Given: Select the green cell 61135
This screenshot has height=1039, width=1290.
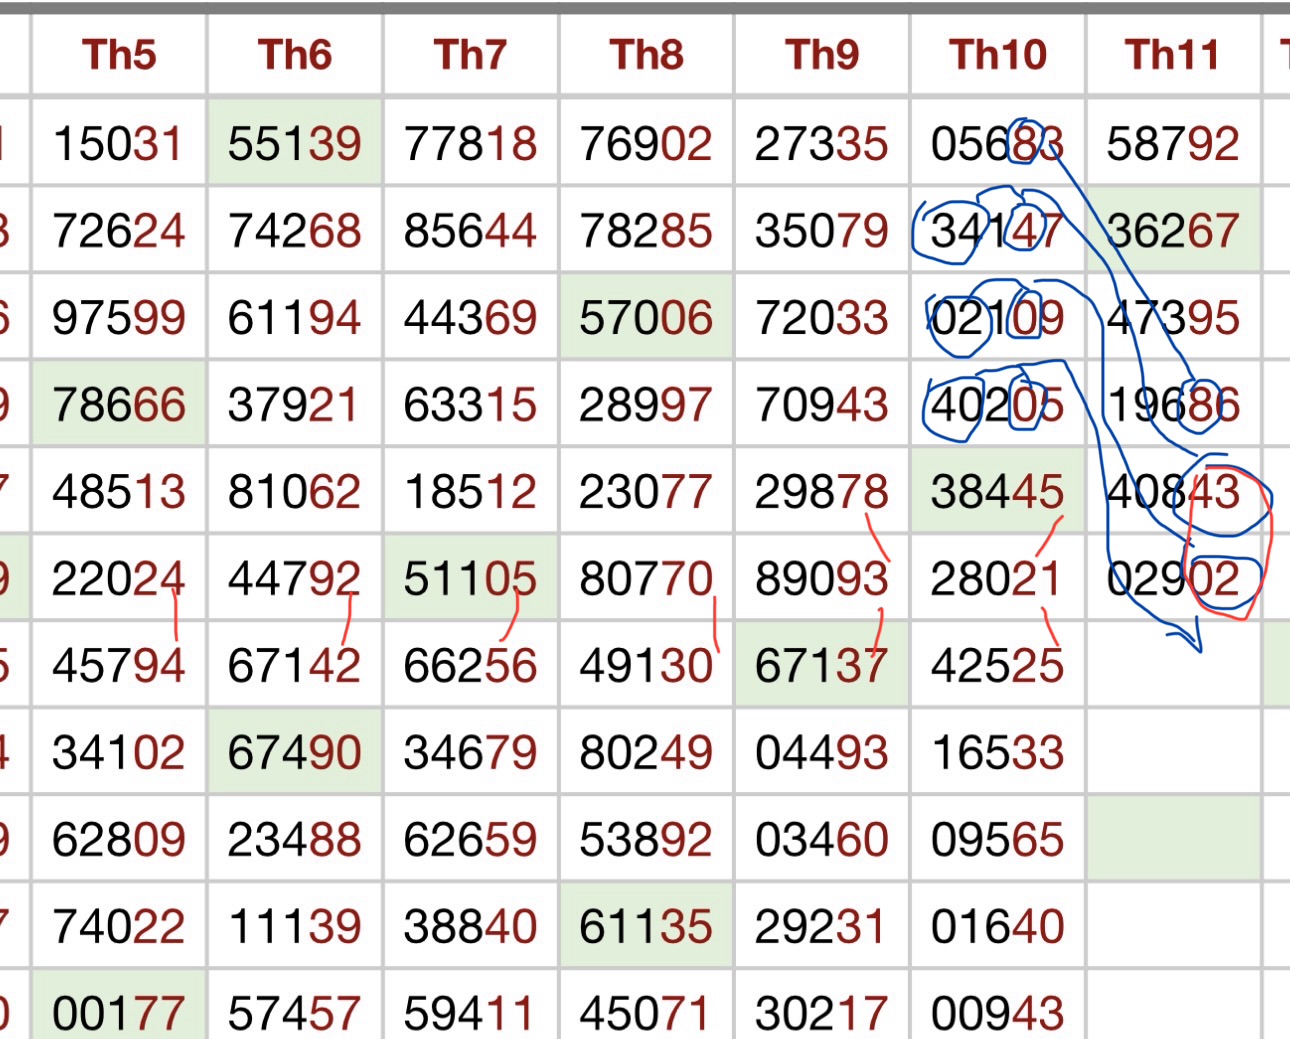Looking at the screenshot, I should pos(646,927).
